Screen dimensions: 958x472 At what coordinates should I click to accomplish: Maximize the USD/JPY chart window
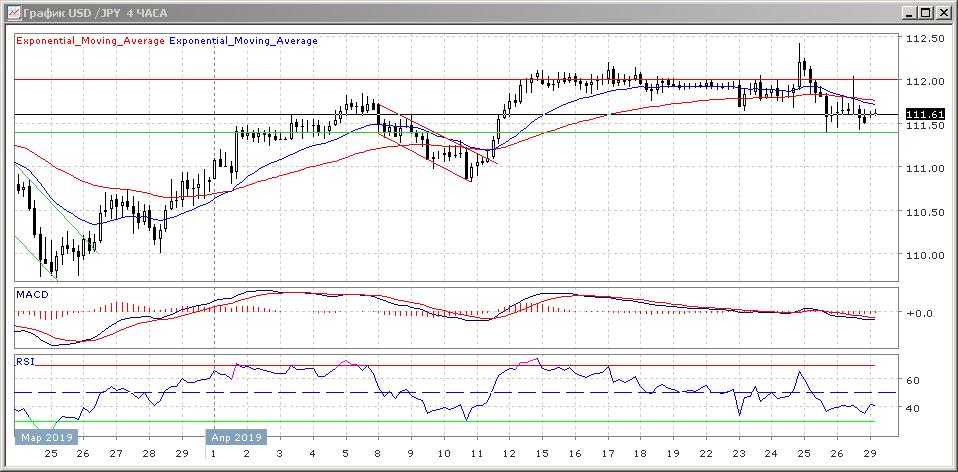924,12
